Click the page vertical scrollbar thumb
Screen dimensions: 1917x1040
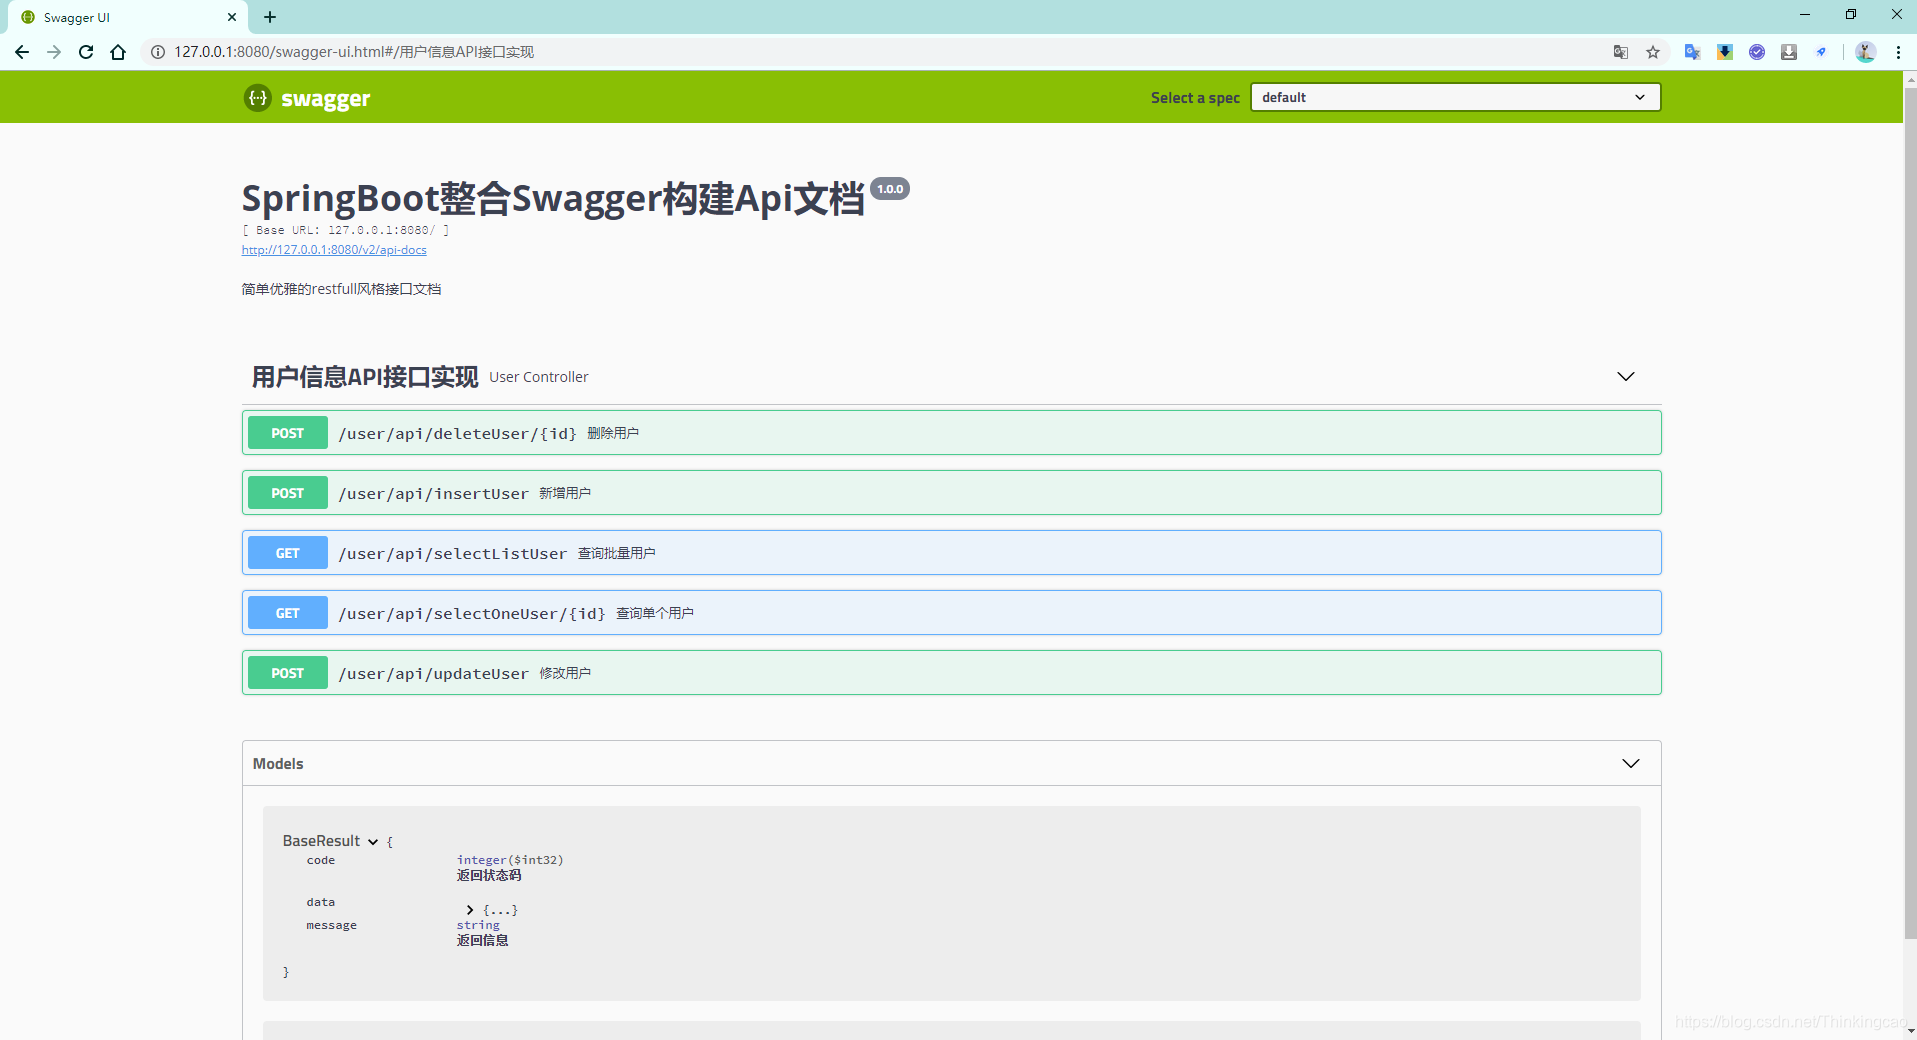point(1910,514)
